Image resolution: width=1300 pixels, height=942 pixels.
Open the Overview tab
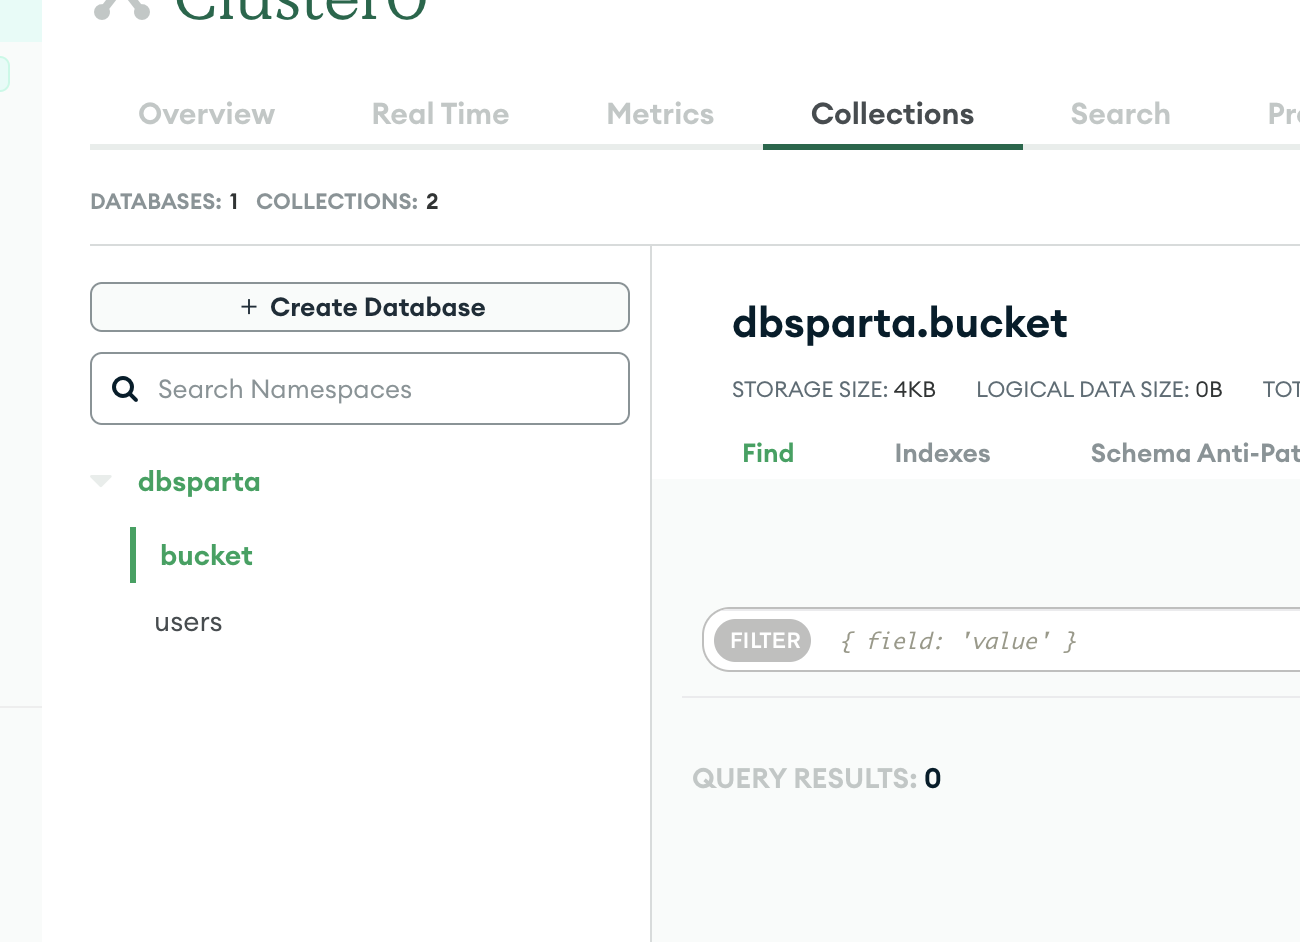point(207,114)
